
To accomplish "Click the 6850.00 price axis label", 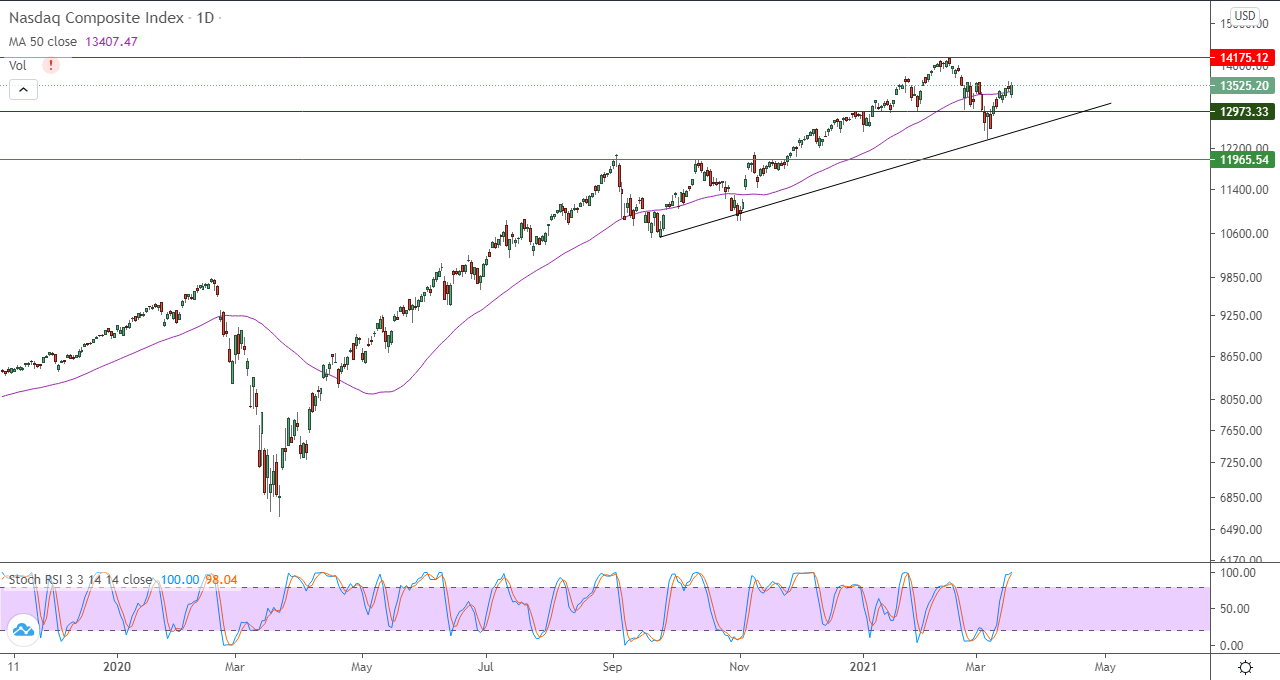I will [x=1240, y=498].
